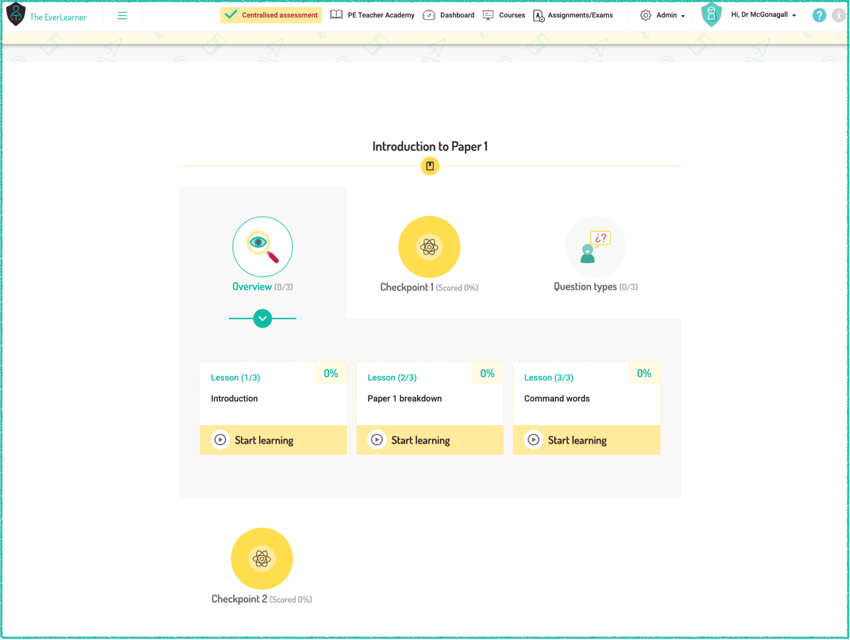Click the Paper 1 breakdown lesson title
This screenshot has width=850, height=640.
tap(404, 398)
